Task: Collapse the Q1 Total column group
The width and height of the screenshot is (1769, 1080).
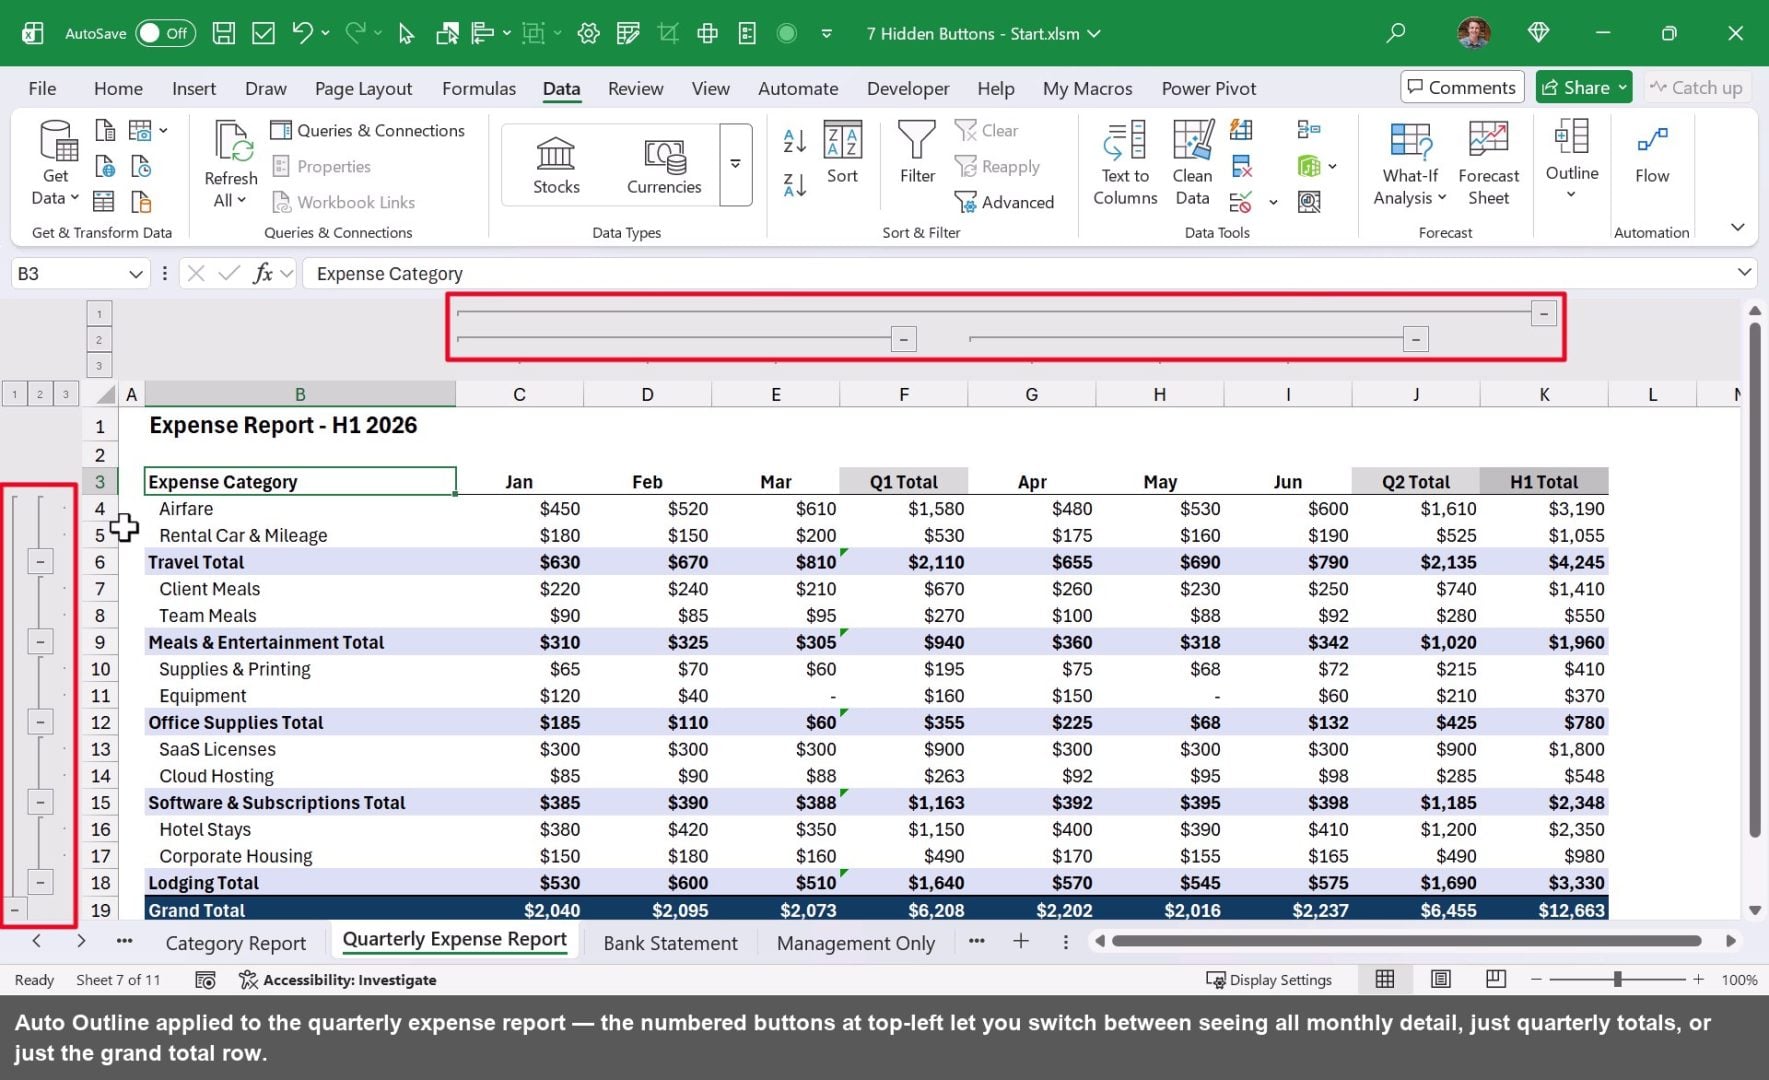Action: point(903,339)
